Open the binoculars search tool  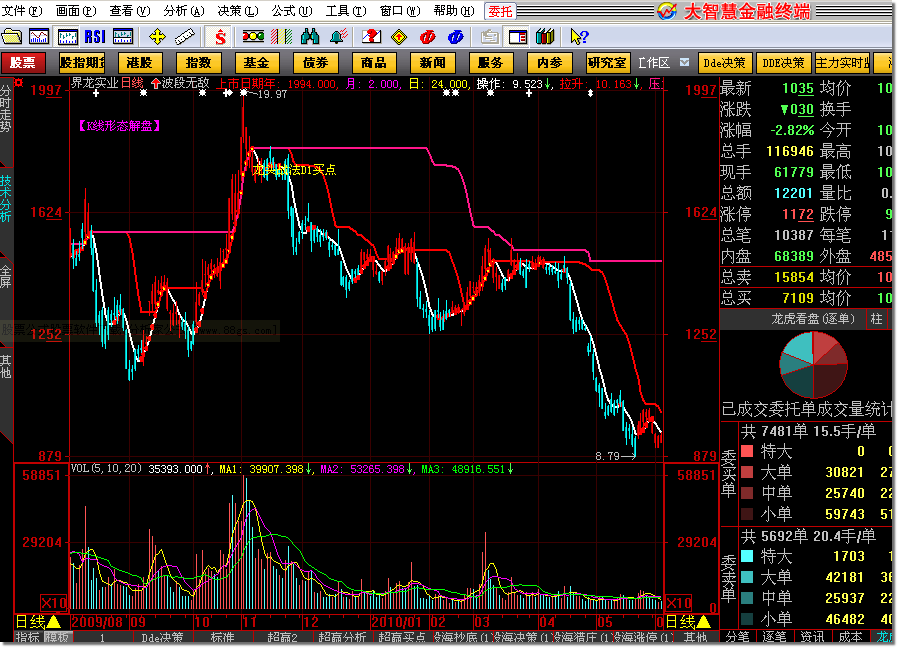310,37
